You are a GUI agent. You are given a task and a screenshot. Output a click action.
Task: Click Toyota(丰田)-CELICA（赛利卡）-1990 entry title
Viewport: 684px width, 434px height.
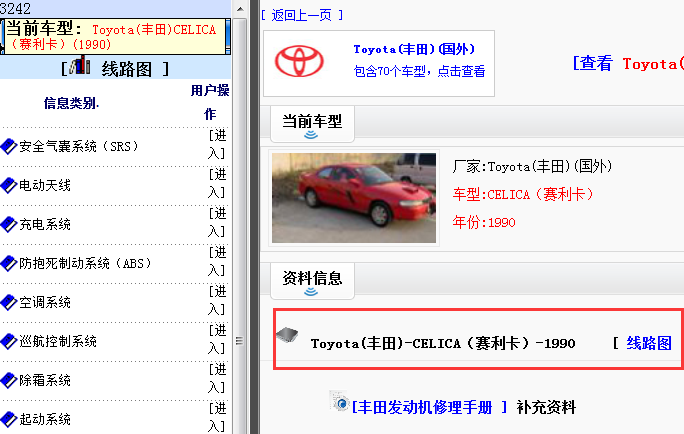point(443,343)
